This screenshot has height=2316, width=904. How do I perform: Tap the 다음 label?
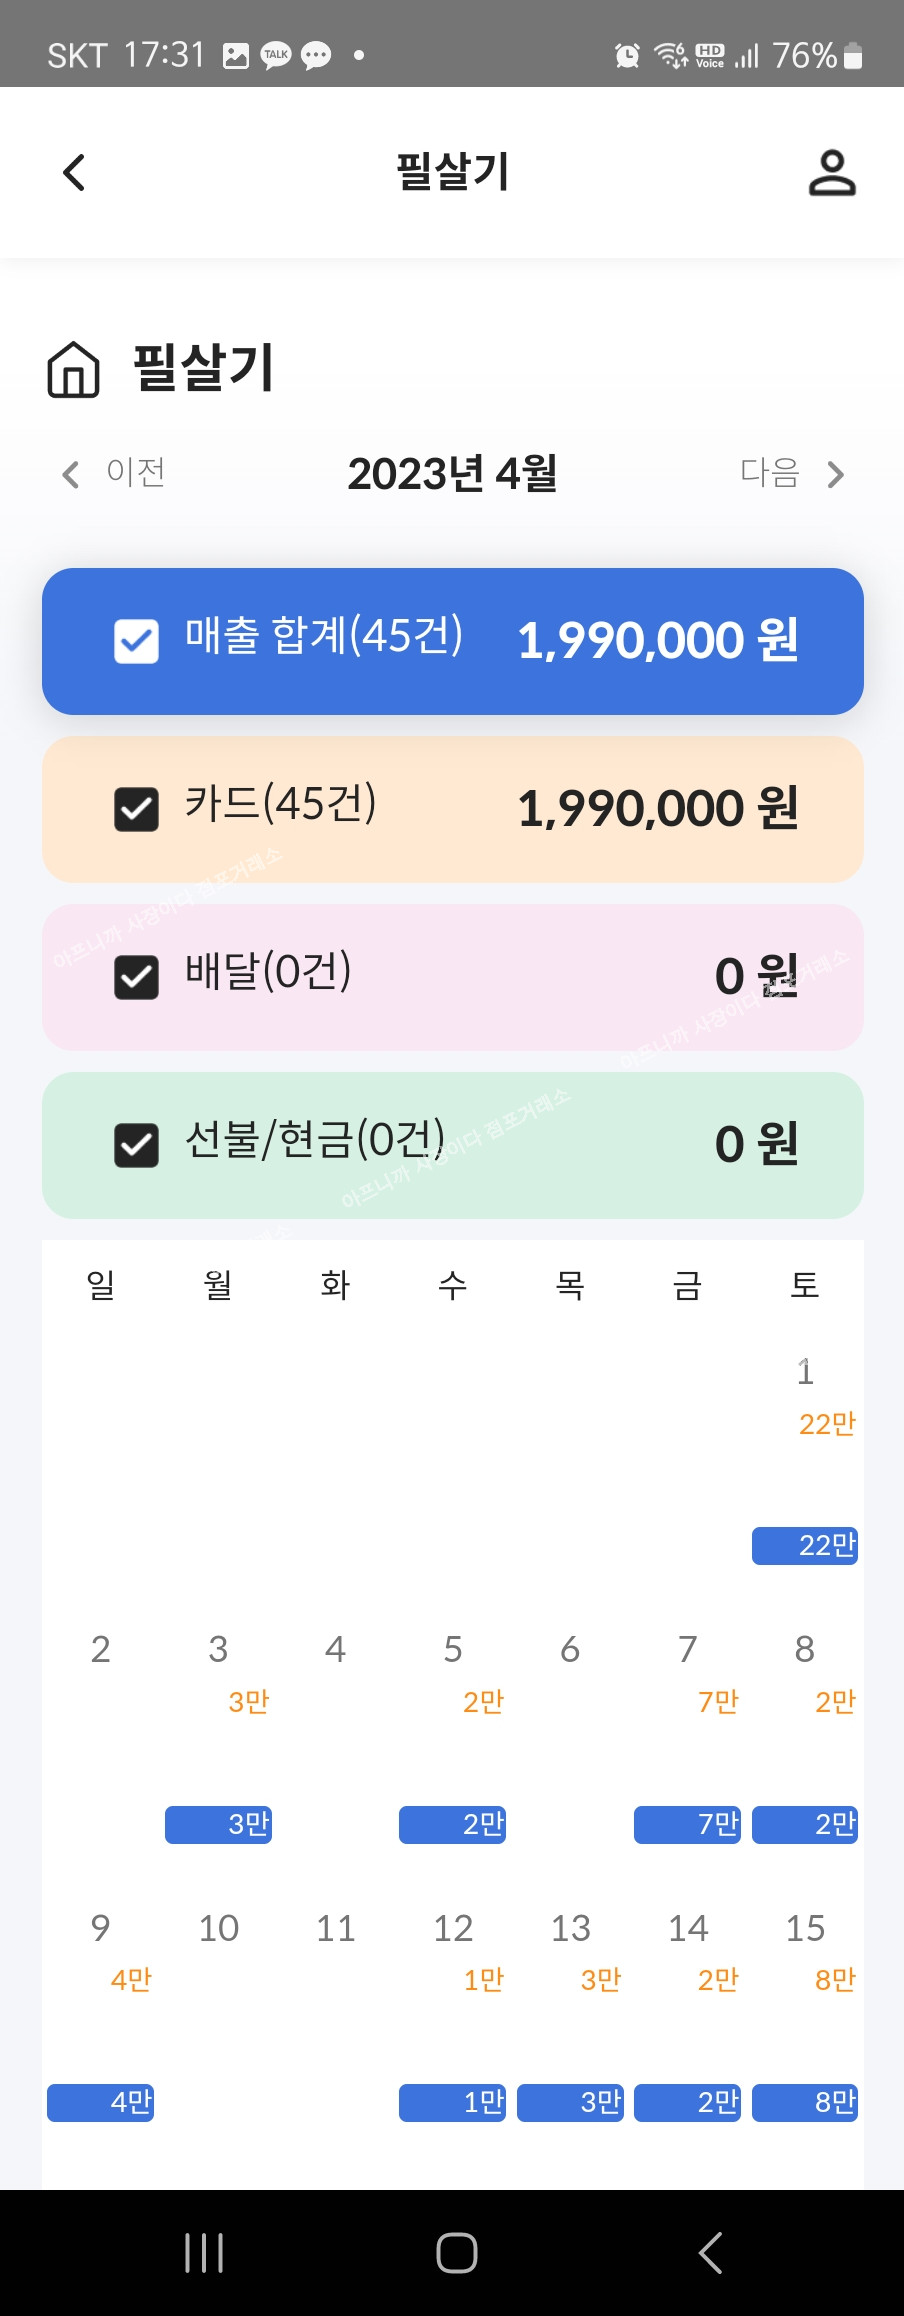pos(770,473)
